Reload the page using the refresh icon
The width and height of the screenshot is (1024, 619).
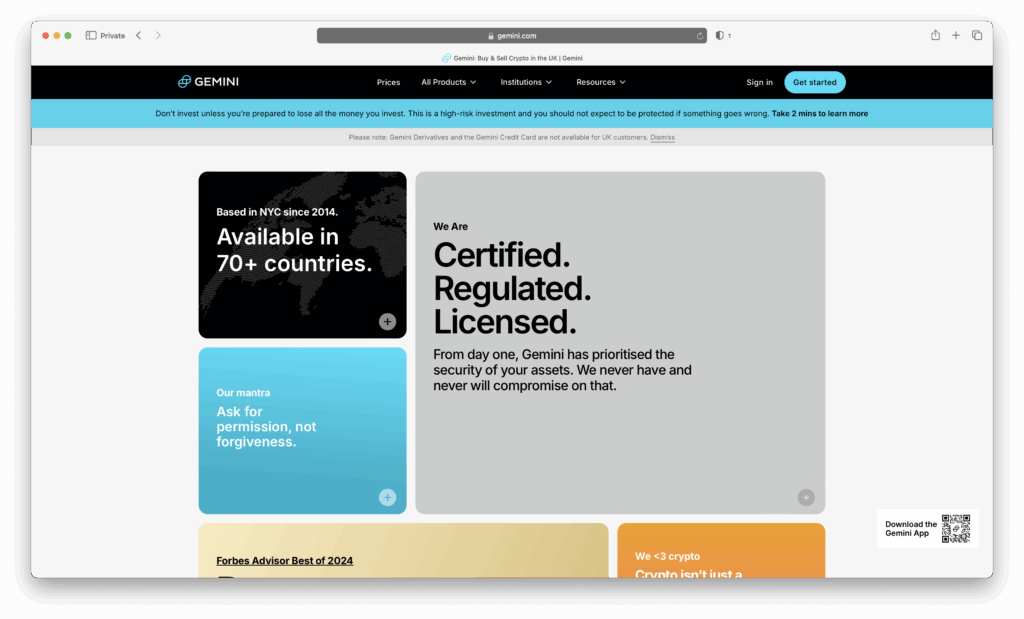(699, 36)
